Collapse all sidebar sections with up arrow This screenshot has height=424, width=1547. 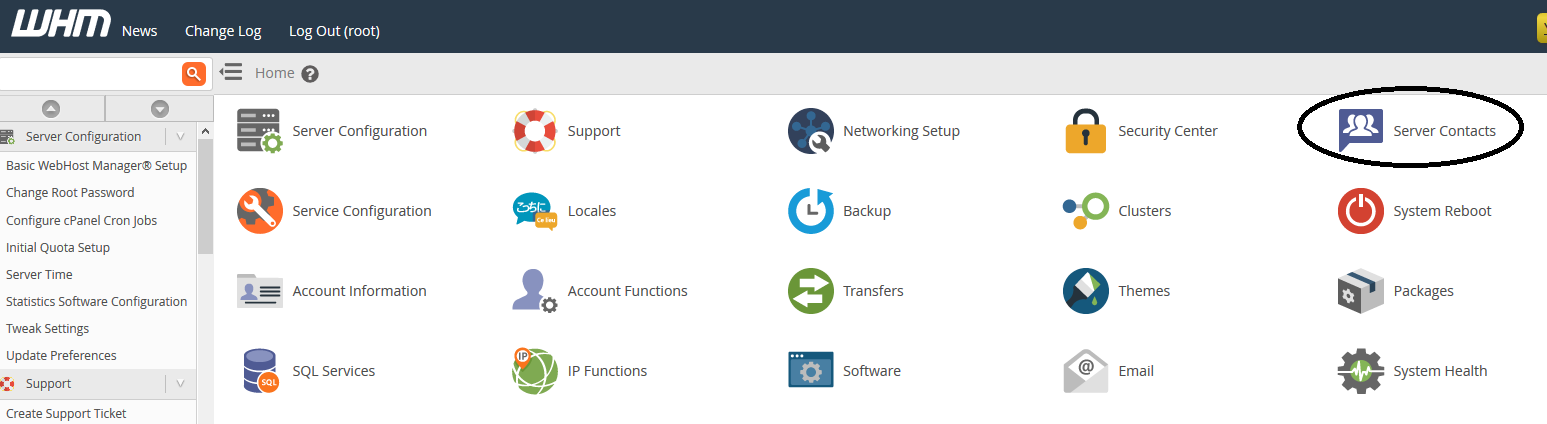[51, 108]
